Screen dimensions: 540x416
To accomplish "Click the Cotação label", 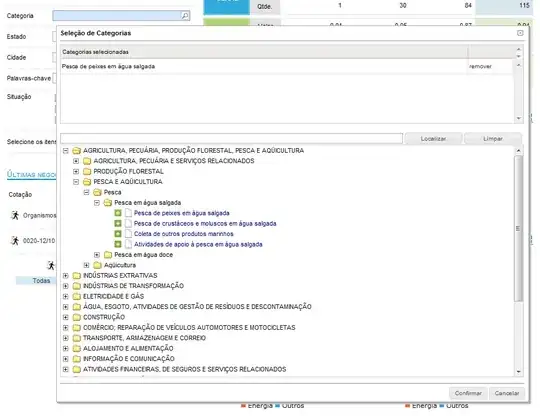I will tap(20, 195).
